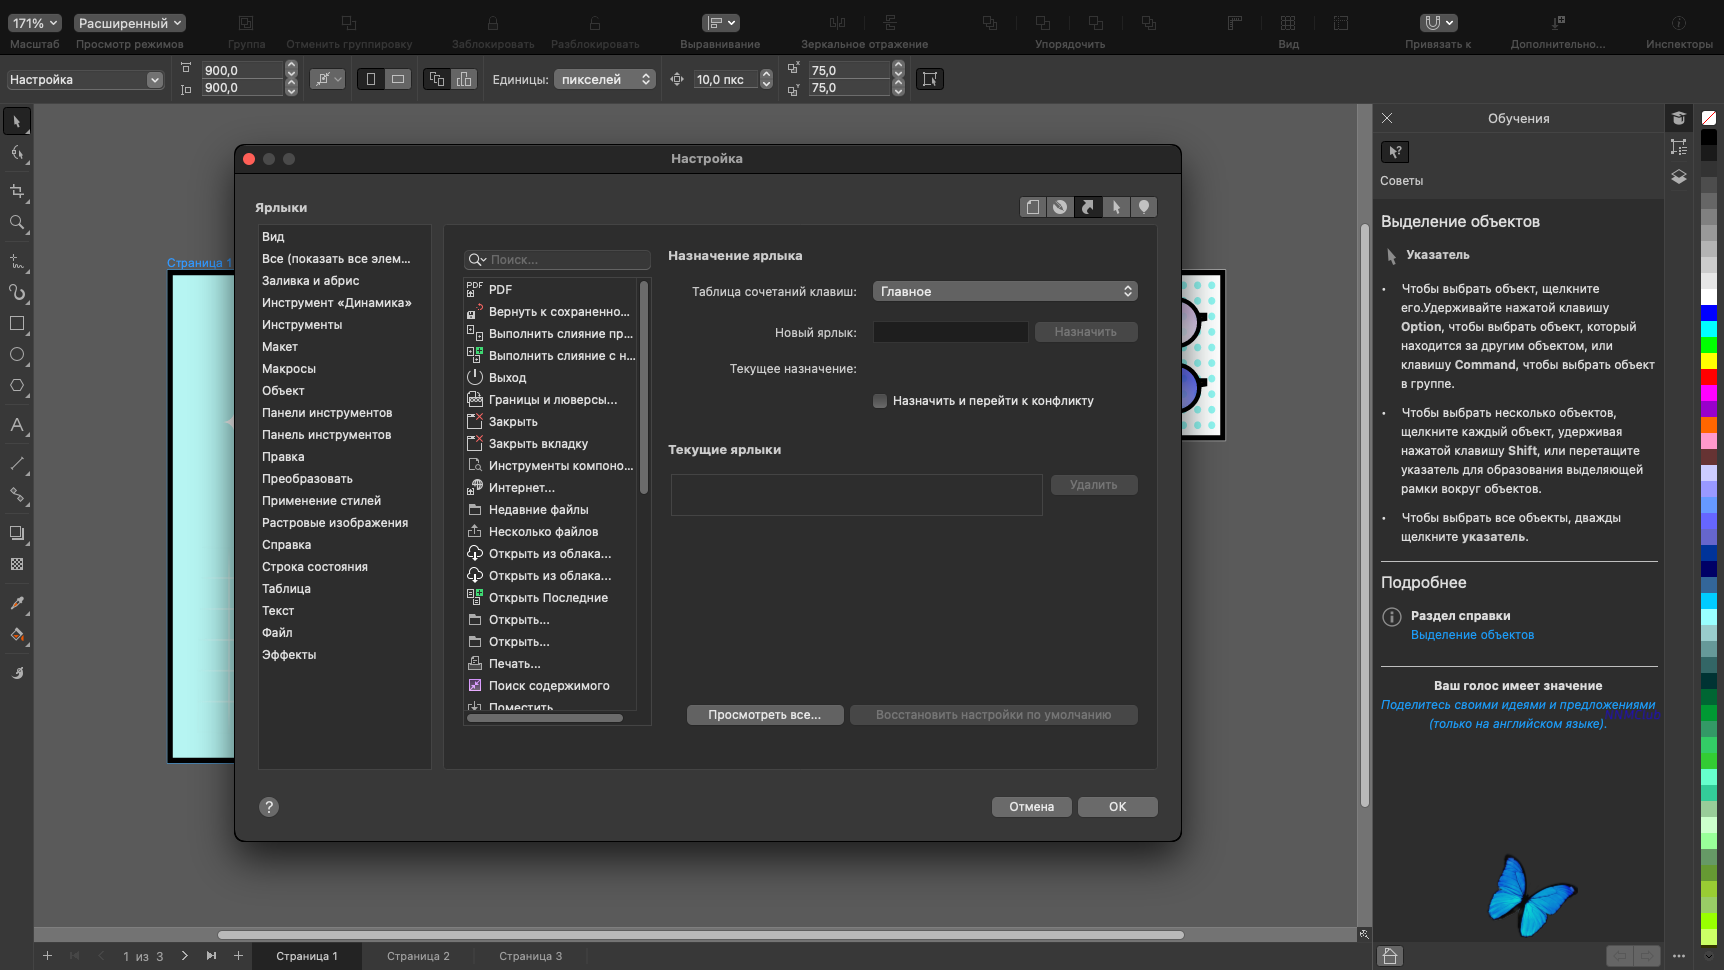
Task: Select the Rectangle tool
Action: pyautogui.click(x=17, y=324)
